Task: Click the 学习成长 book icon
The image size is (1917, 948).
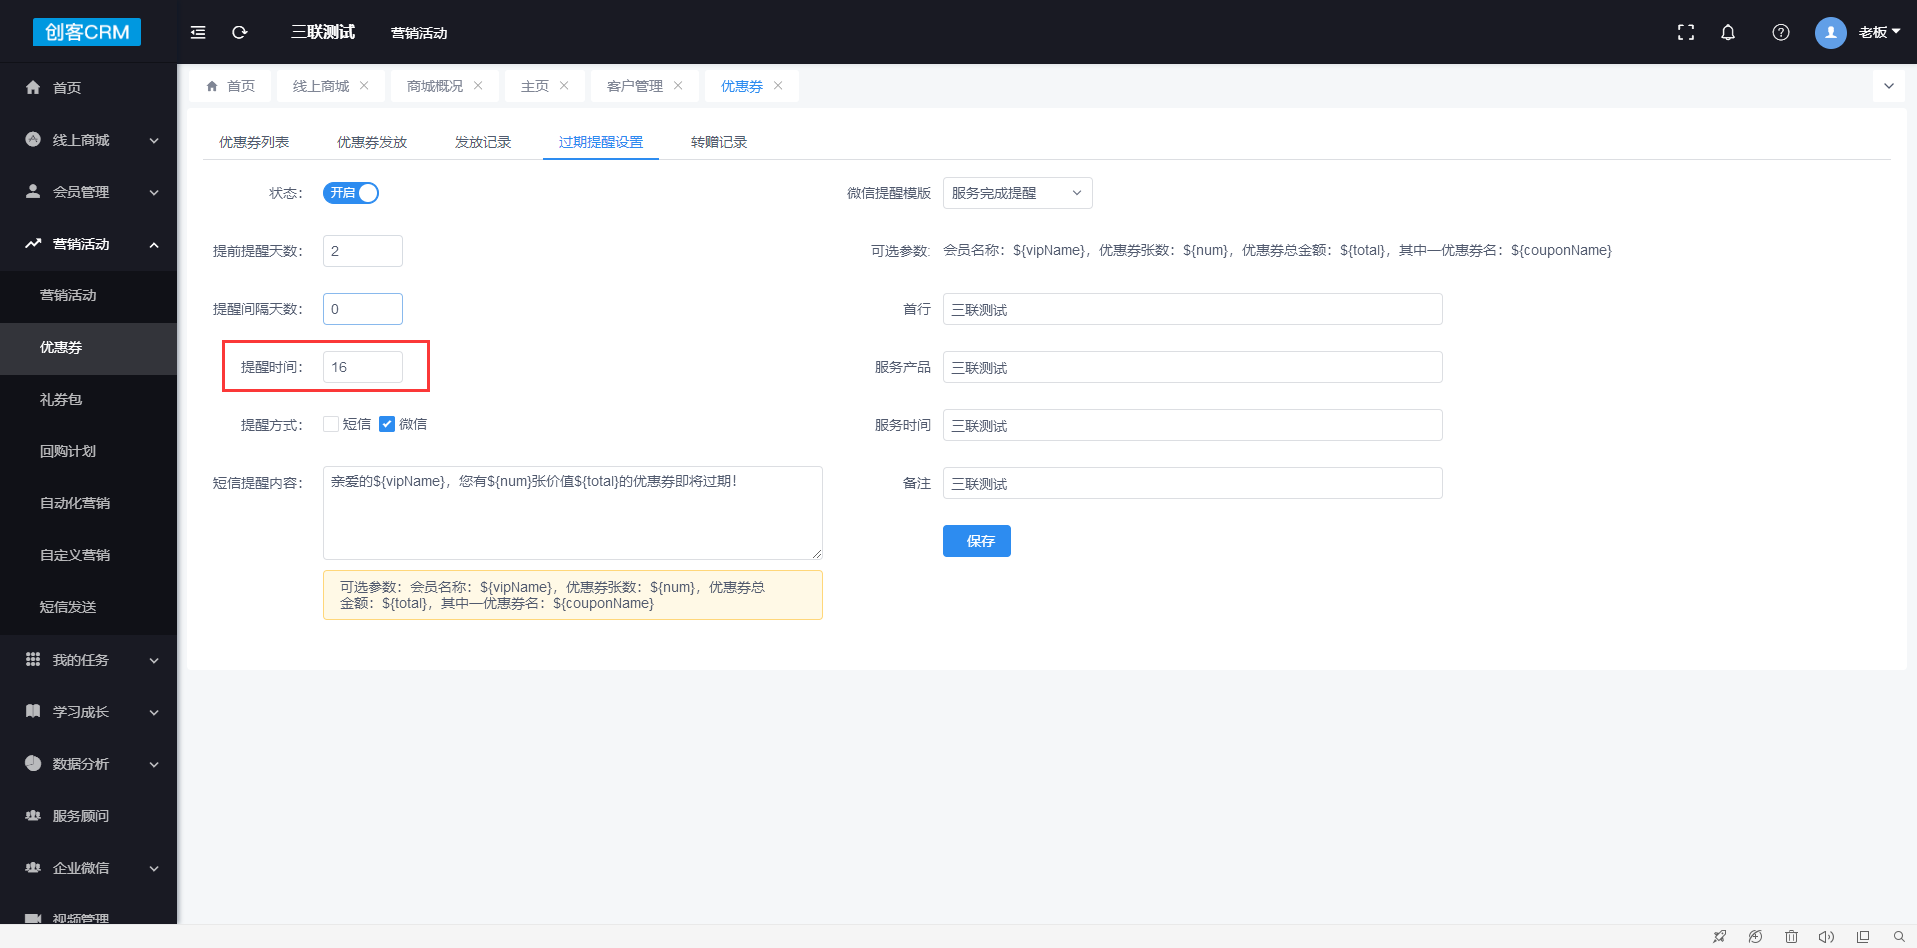Action: click(x=33, y=711)
